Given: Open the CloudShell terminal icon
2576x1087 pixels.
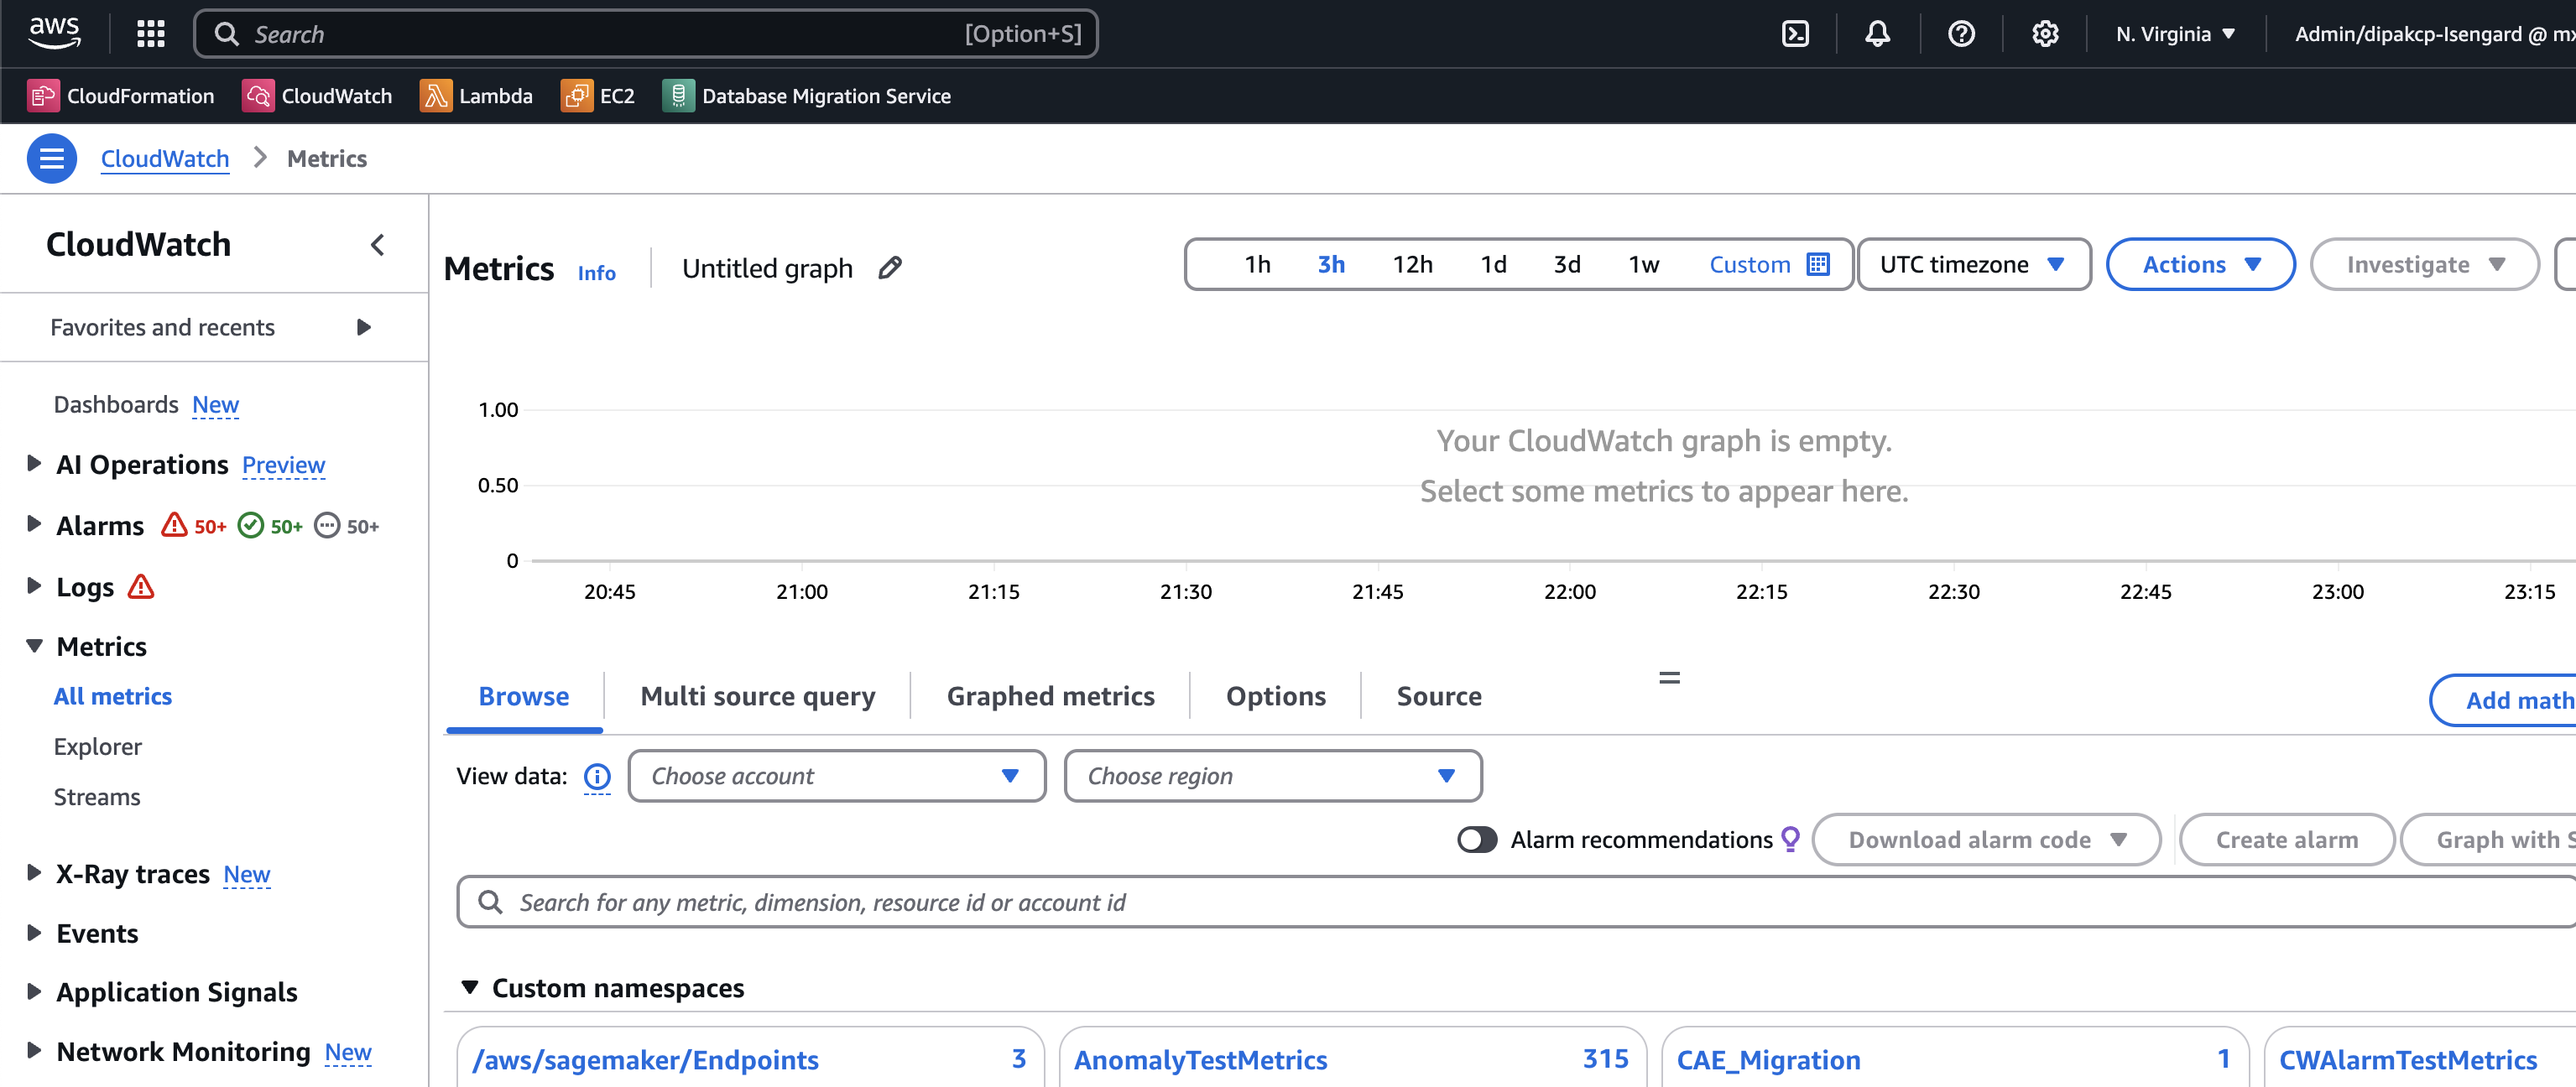Looking at the screenshot, I should (x=1795, y=34).
